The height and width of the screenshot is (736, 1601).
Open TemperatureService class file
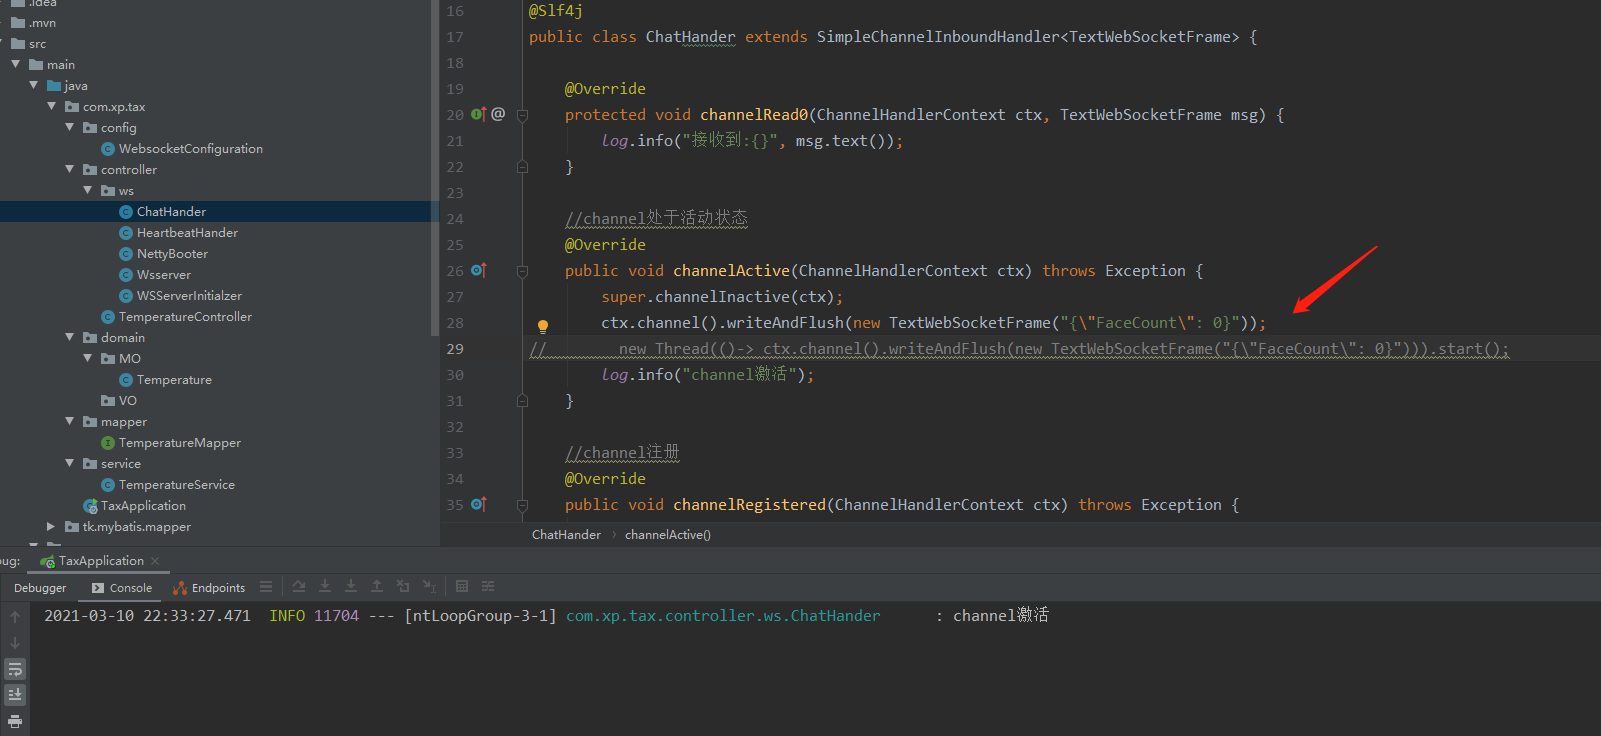176,485
